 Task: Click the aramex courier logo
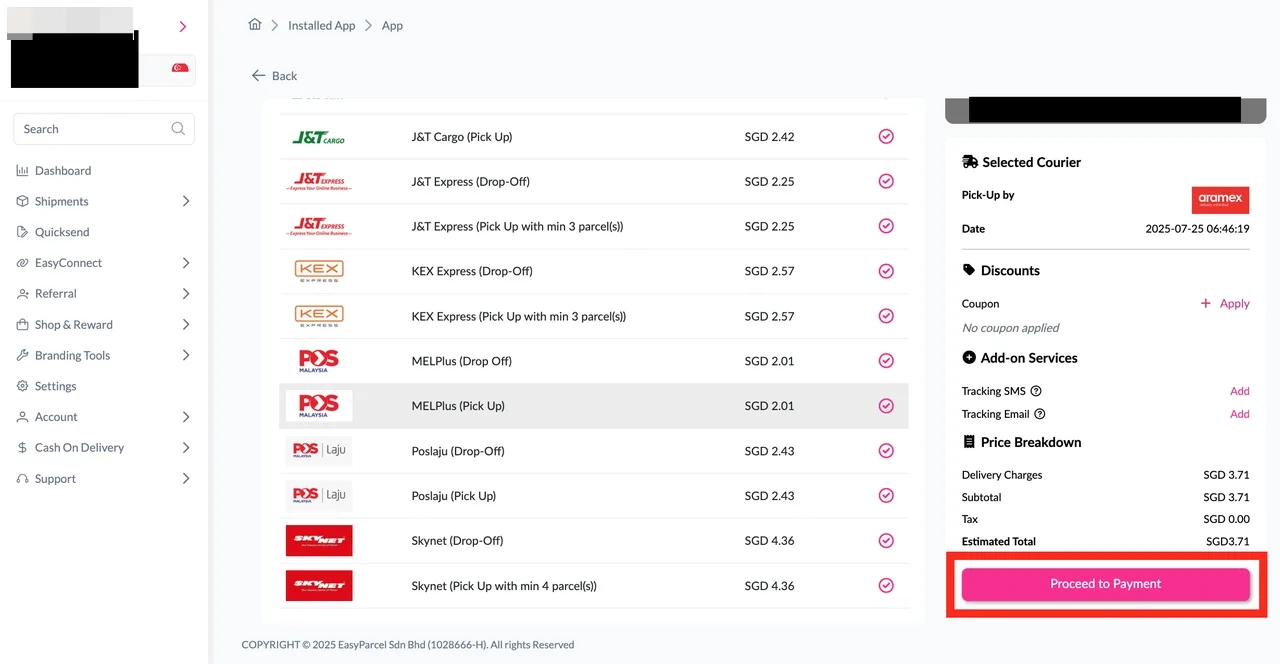(x=1220, y=199)
